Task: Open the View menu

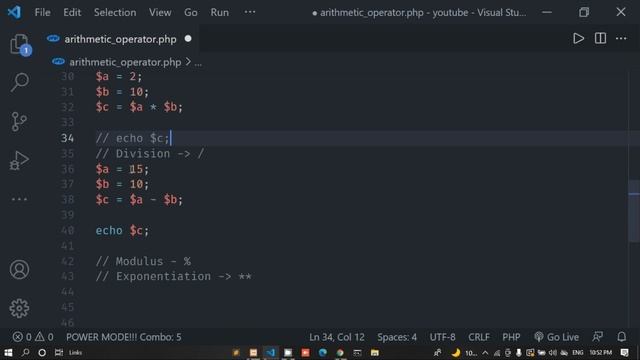Action: click(160, 12)
